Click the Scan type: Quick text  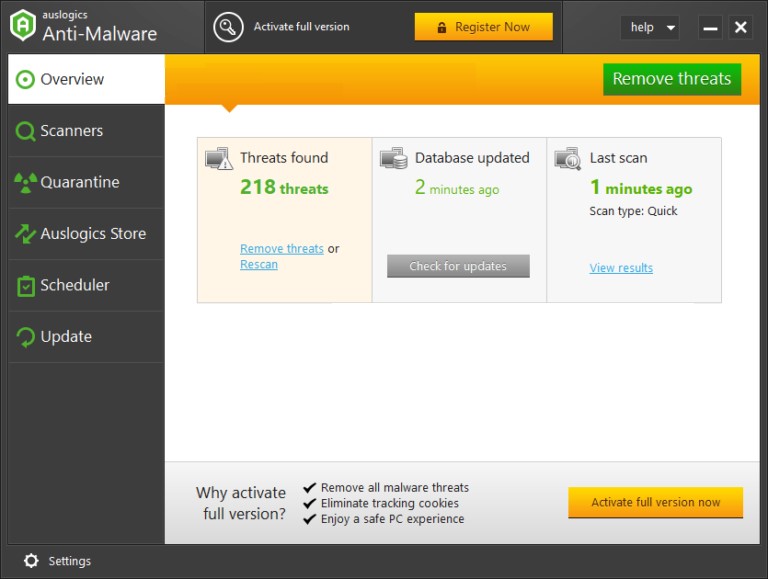633,211
